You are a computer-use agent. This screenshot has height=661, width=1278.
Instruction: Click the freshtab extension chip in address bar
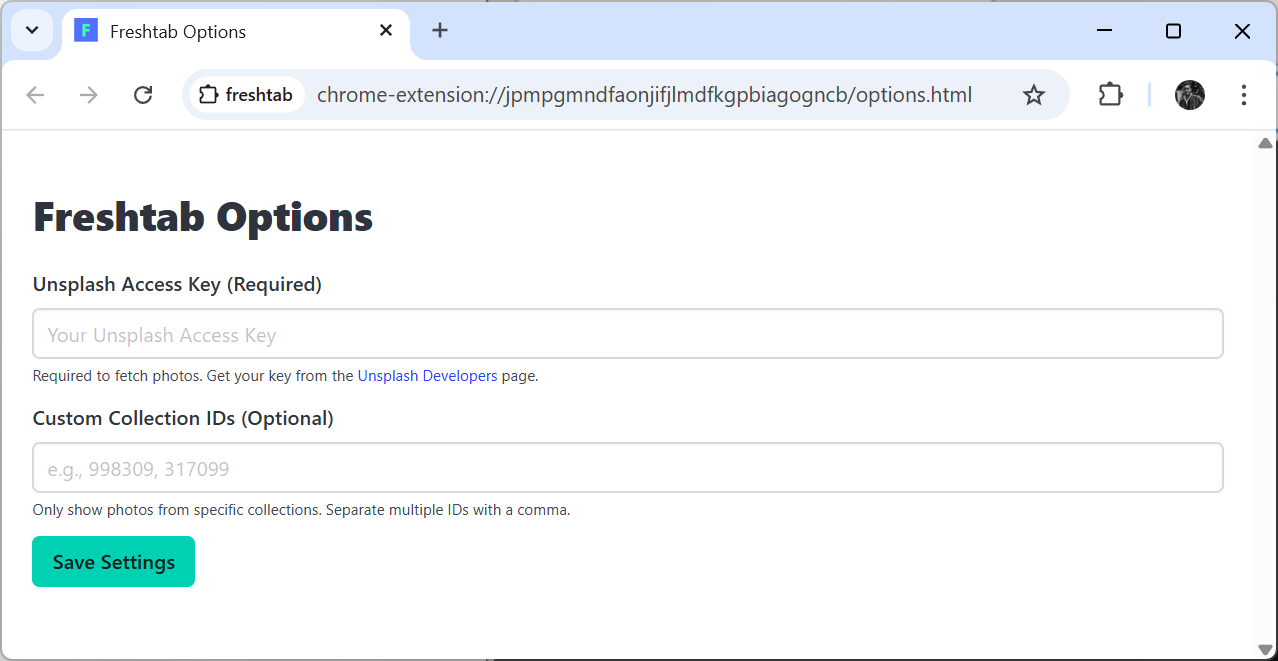click(x=246, y=94)
